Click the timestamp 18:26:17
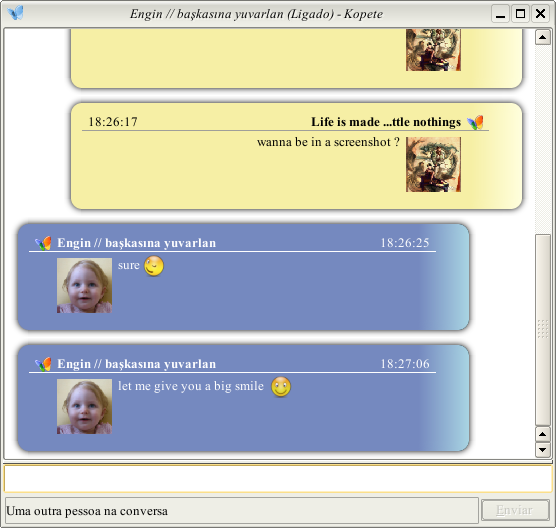 tap(113, 122)
